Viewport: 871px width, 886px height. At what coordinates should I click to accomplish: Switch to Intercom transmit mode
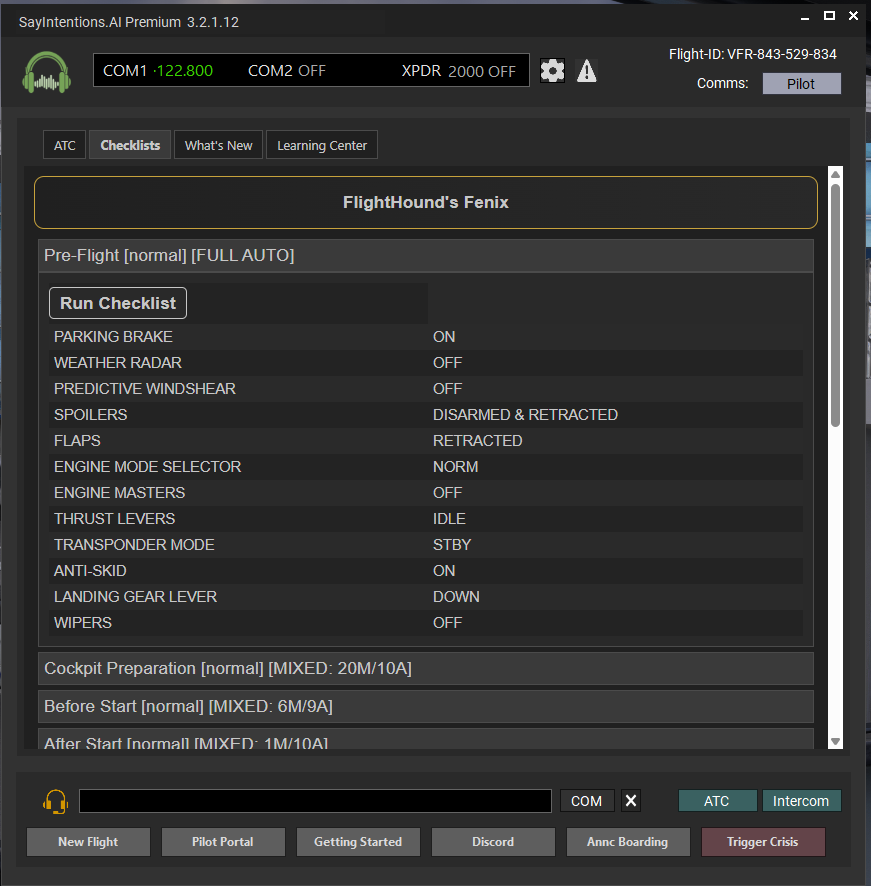[x=801, y=801]
